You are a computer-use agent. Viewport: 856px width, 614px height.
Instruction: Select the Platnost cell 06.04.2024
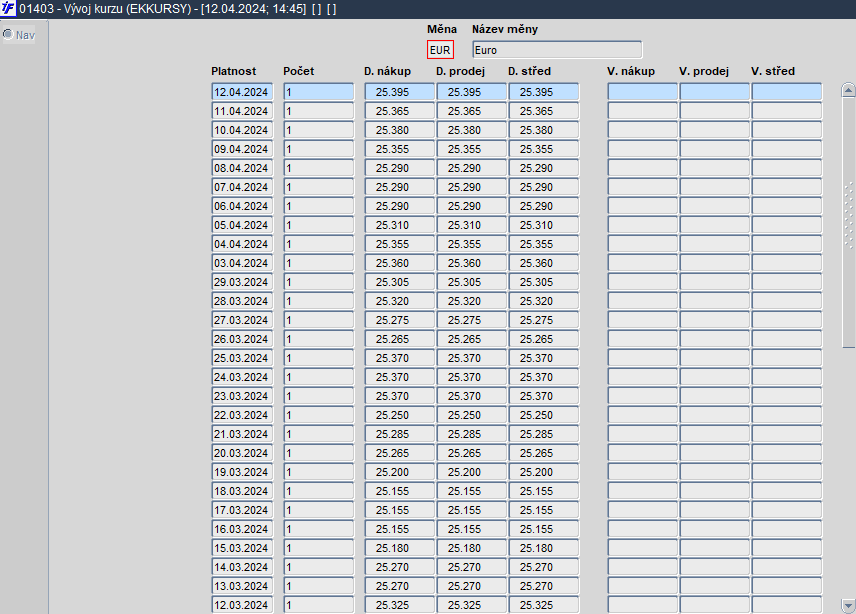242,206
